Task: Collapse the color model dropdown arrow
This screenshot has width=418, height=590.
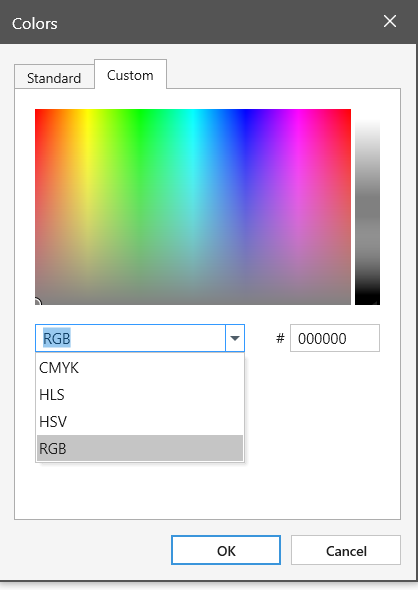Action: [x=235, y=338]
